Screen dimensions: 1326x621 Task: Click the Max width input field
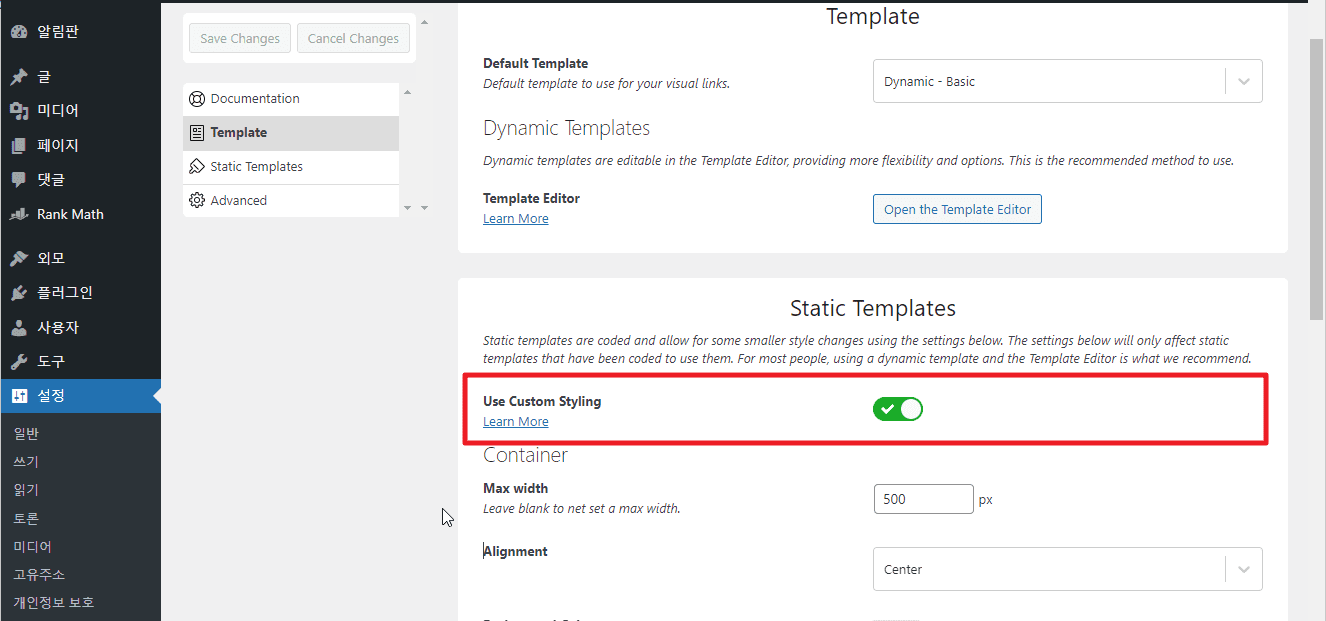(x=922, y=499)
